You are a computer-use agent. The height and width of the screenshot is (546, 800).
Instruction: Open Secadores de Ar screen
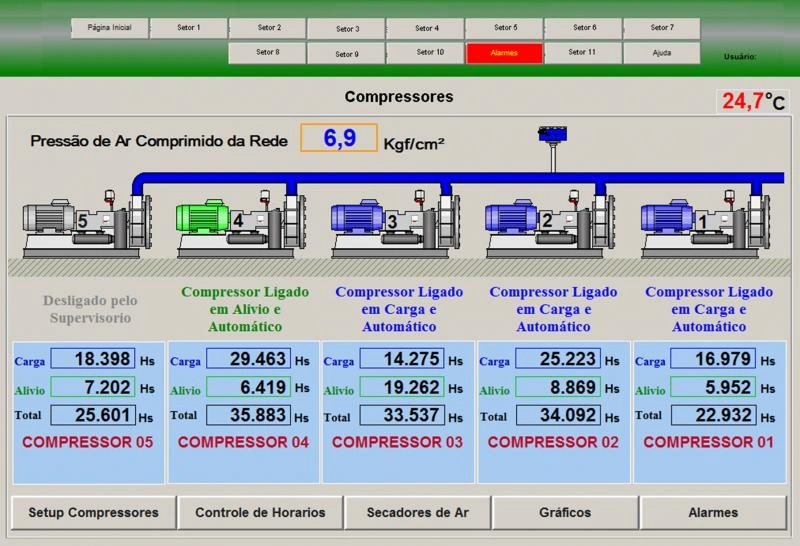click(417, 513)
